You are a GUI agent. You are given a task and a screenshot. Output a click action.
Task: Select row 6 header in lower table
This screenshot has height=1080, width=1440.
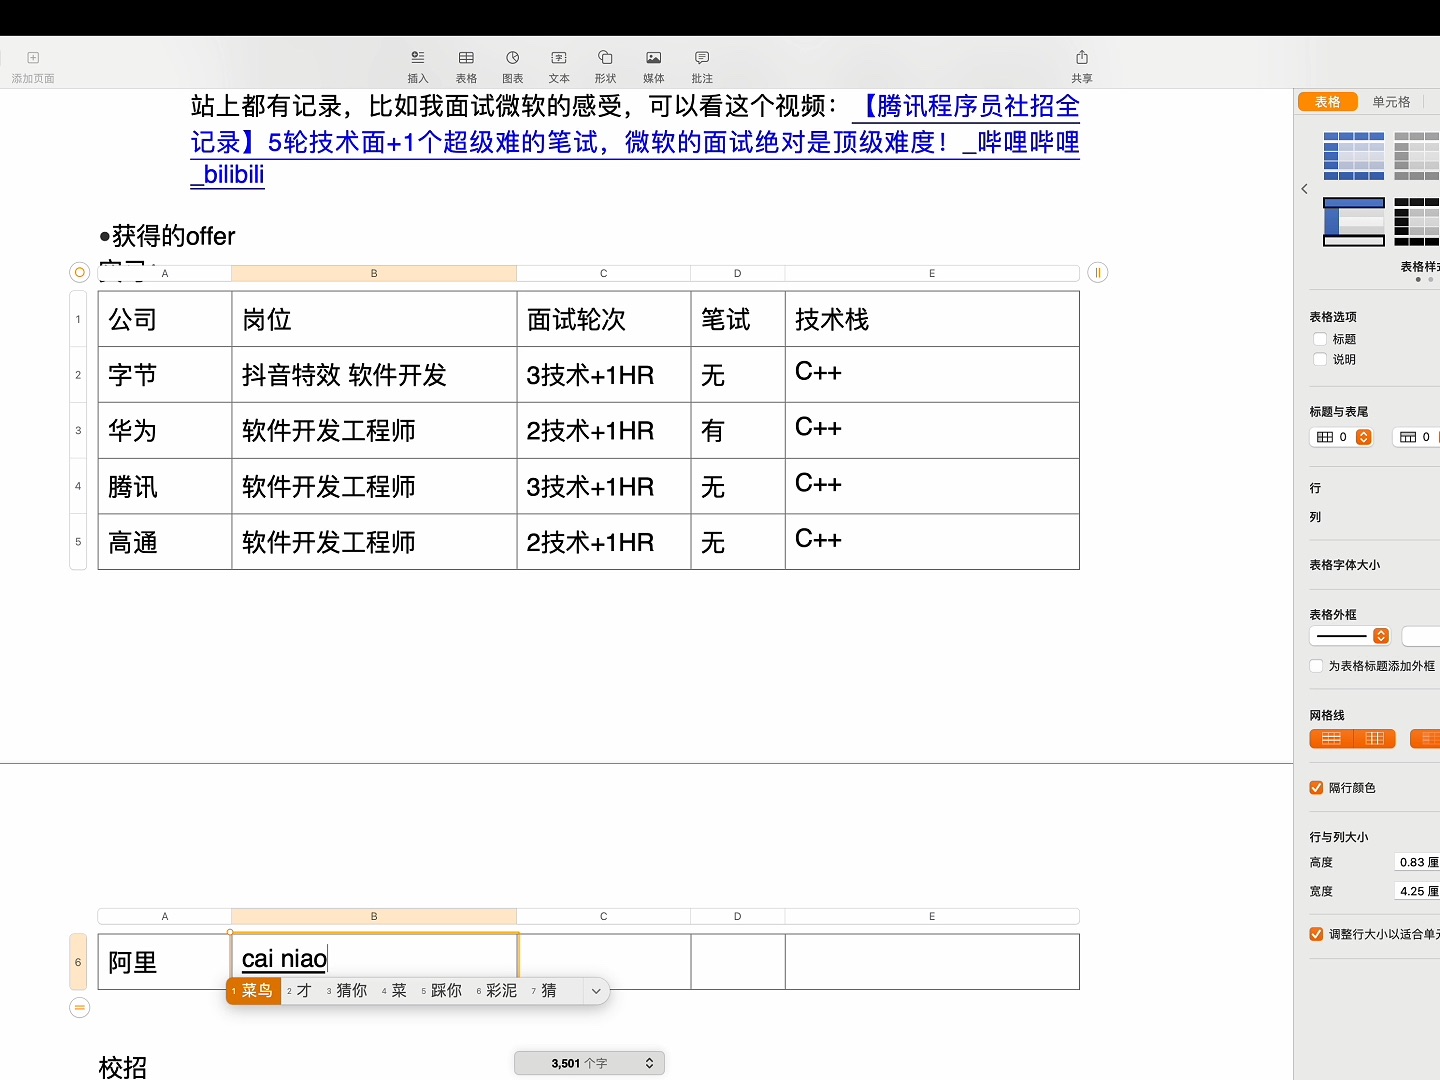coord(78,962)
